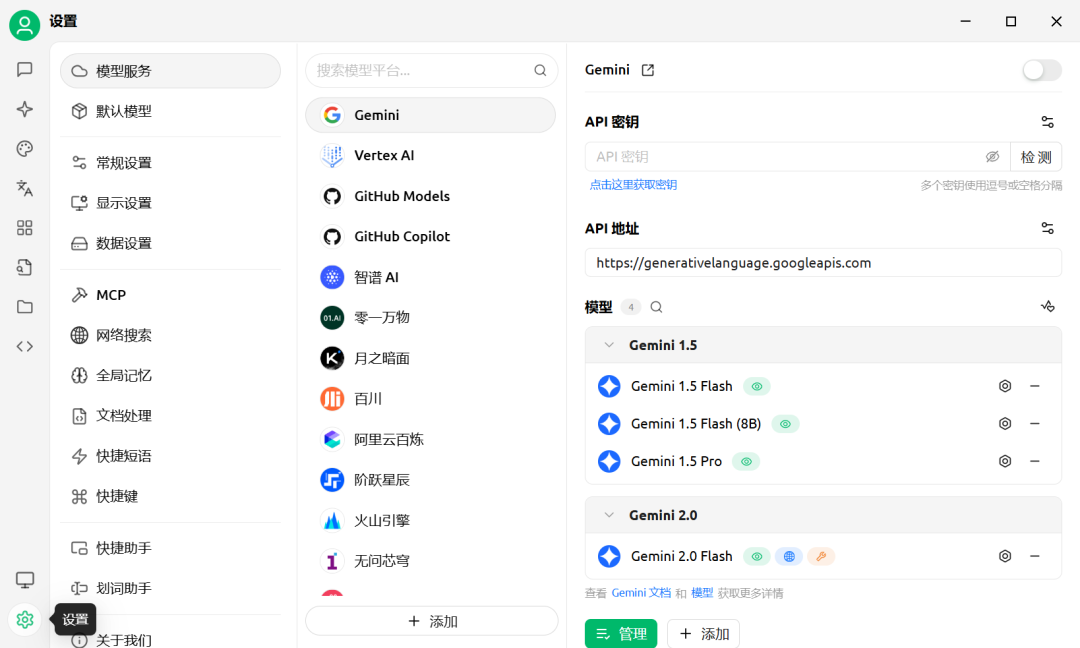Click green 管理 manage button
The image size is (1080, 648).
point(621,634)
